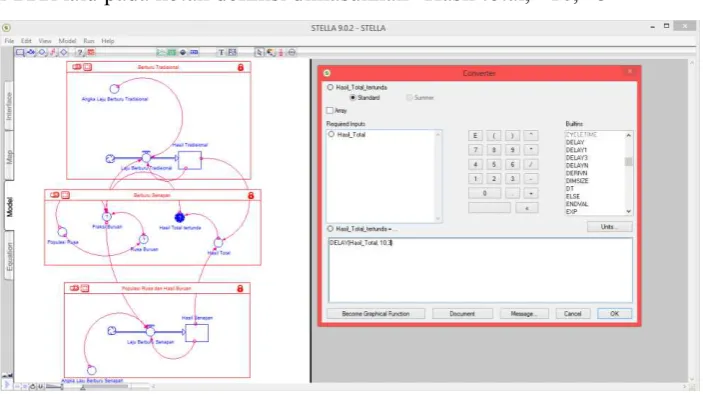The height and width of the screenshot is (394, 703).
Task: Select the green Table Pad tool
Action: coord(172,52)
